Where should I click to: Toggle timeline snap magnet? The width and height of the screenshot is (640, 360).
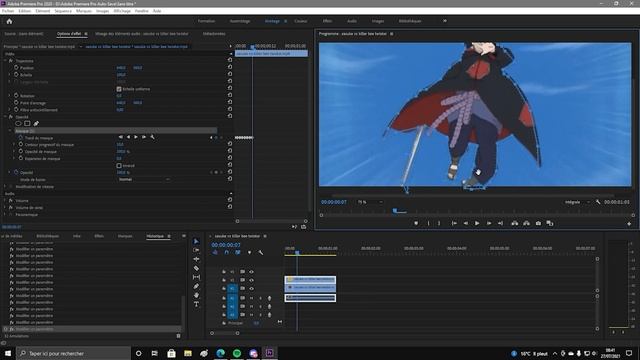[x=227, y=253]
